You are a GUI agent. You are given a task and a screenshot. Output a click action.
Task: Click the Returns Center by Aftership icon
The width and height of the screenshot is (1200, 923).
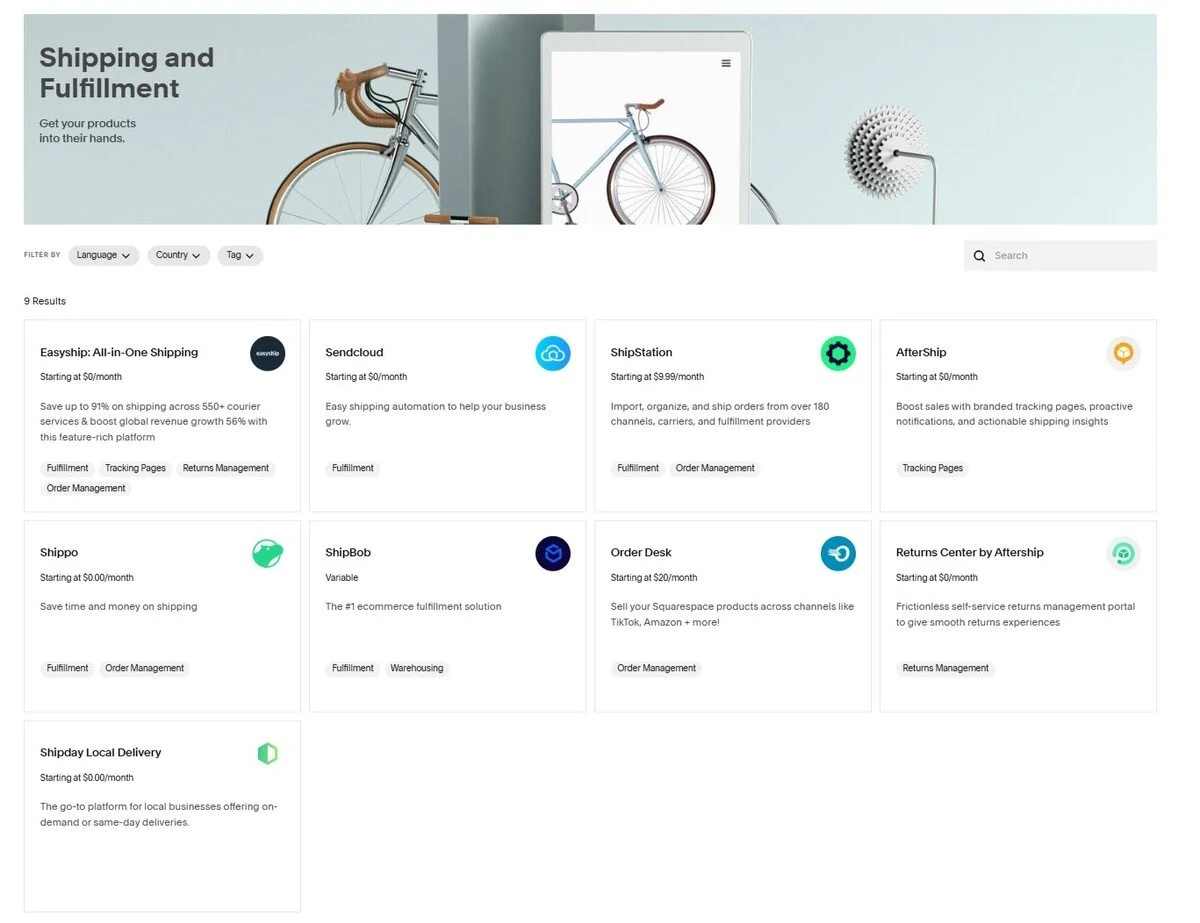(x=1123, y=553)
